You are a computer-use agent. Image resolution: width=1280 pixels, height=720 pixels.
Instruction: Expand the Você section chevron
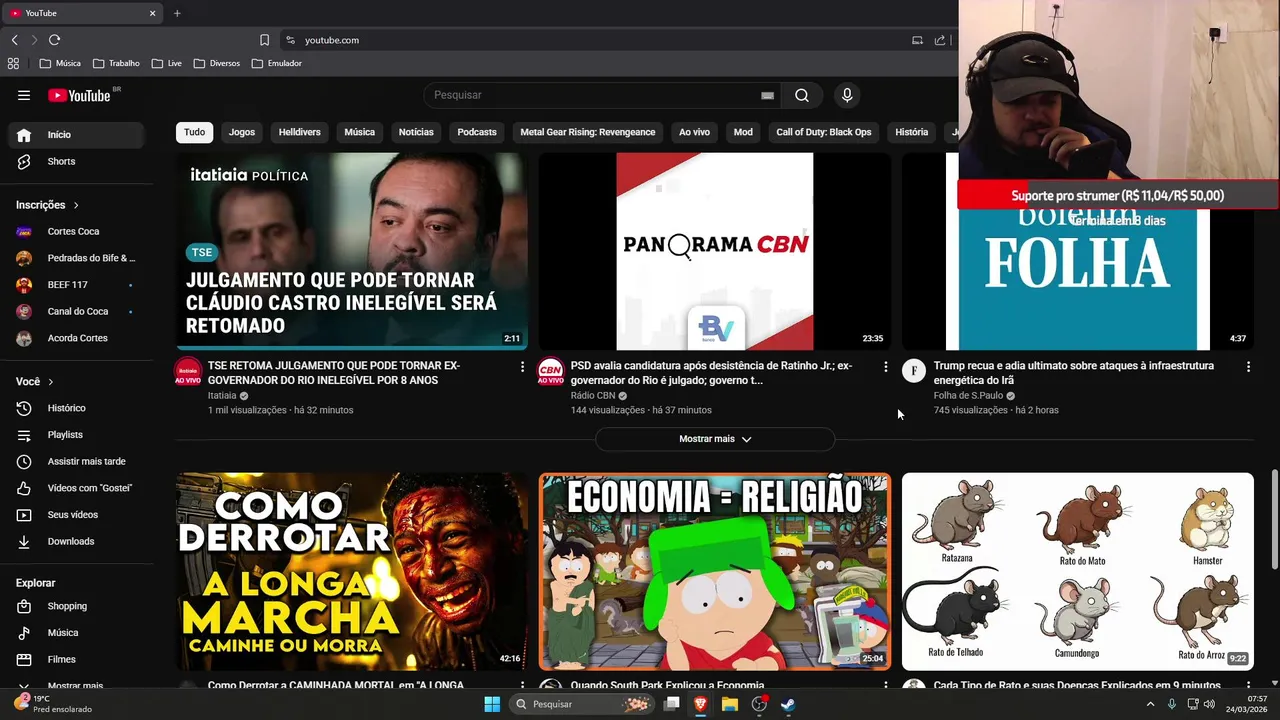[51, 382]
